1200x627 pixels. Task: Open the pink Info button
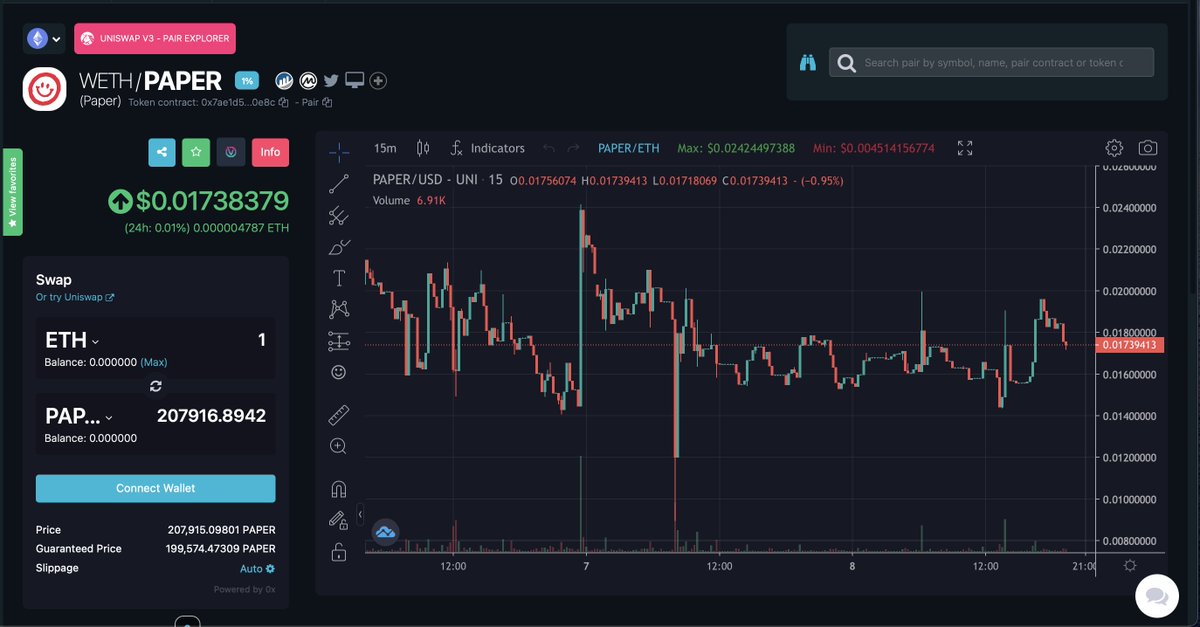pos(270,152)
